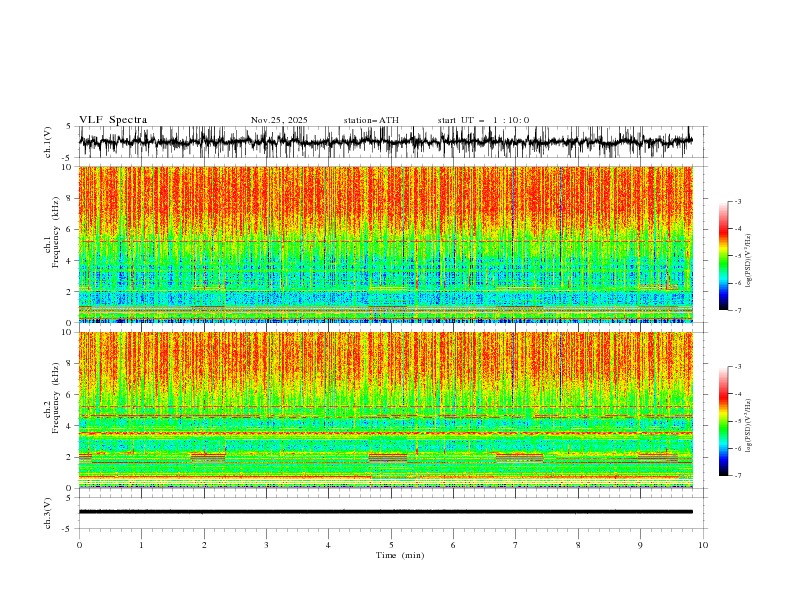Click the ch.2 color bar "log(PSD)(V²/Hz)" label

coord(749,426)
